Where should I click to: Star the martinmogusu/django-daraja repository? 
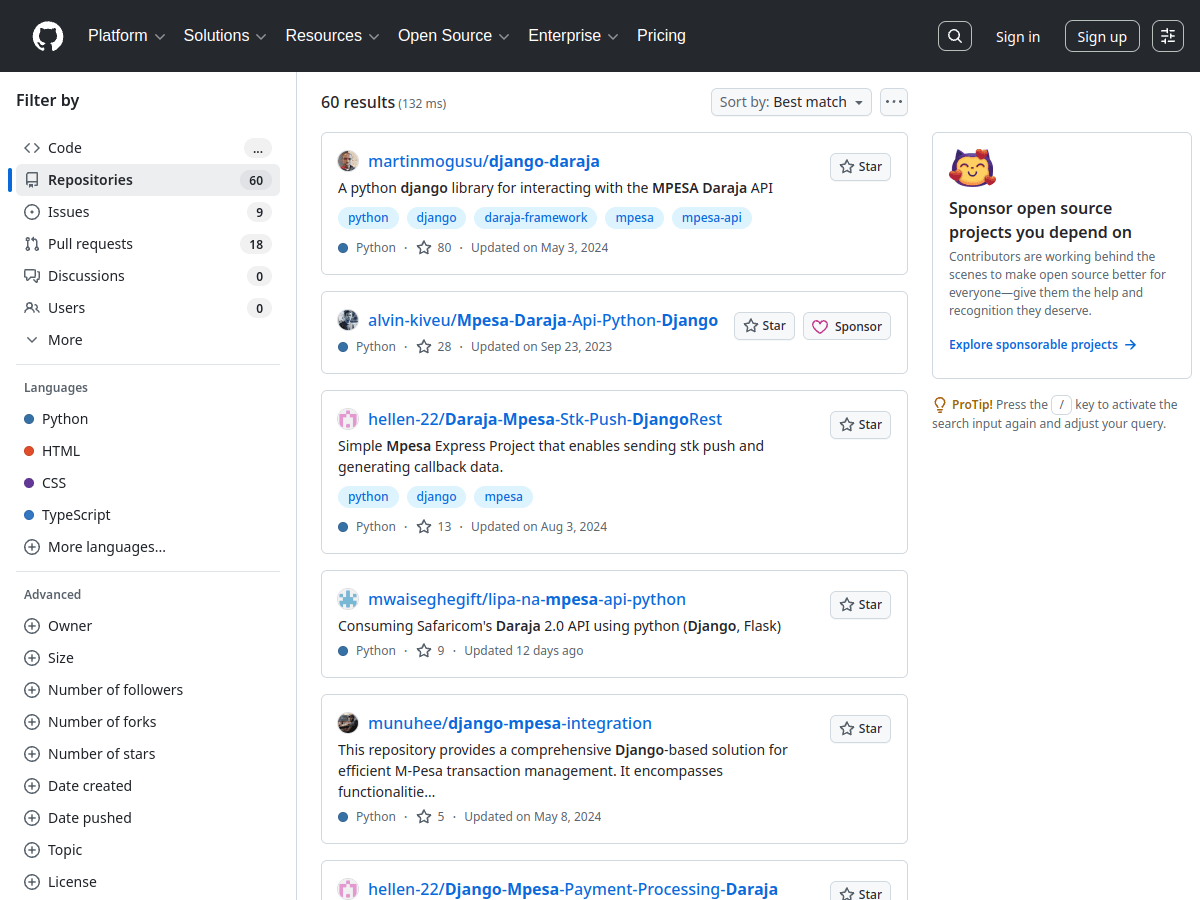click(x=860, y=167)
